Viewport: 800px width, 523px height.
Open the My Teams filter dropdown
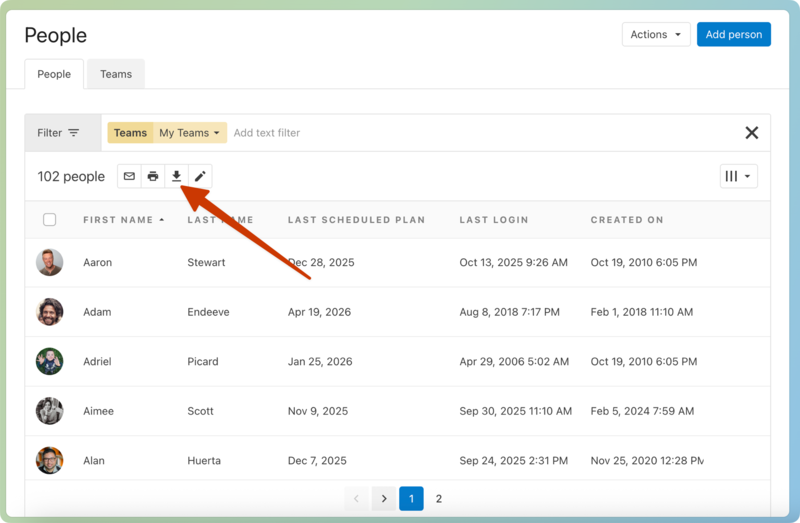click(x=189, y=133)
